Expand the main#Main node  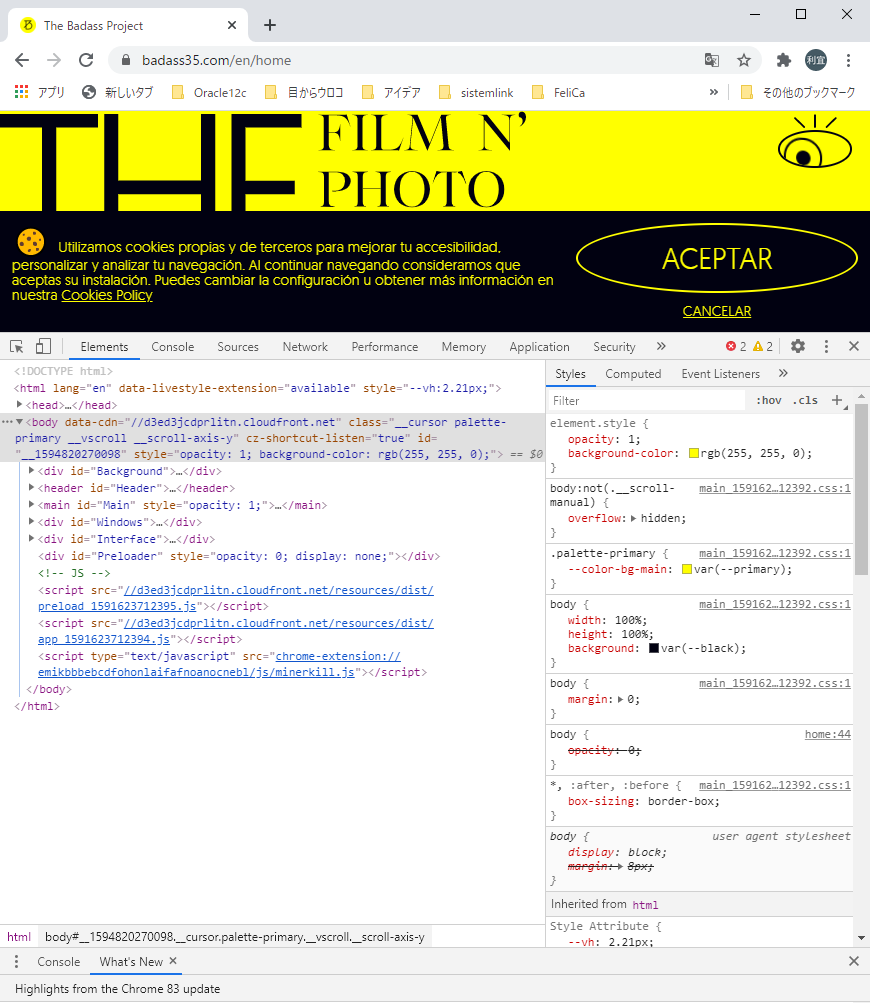tap(31, 504)
